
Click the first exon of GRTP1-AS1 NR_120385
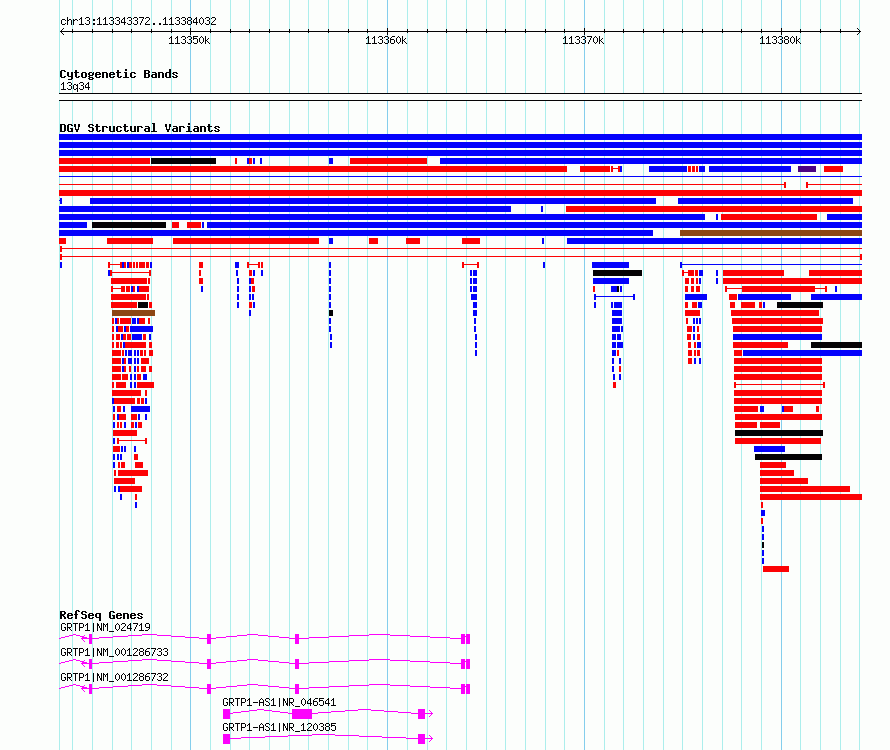pyautogui.click(x=226, y=739)
